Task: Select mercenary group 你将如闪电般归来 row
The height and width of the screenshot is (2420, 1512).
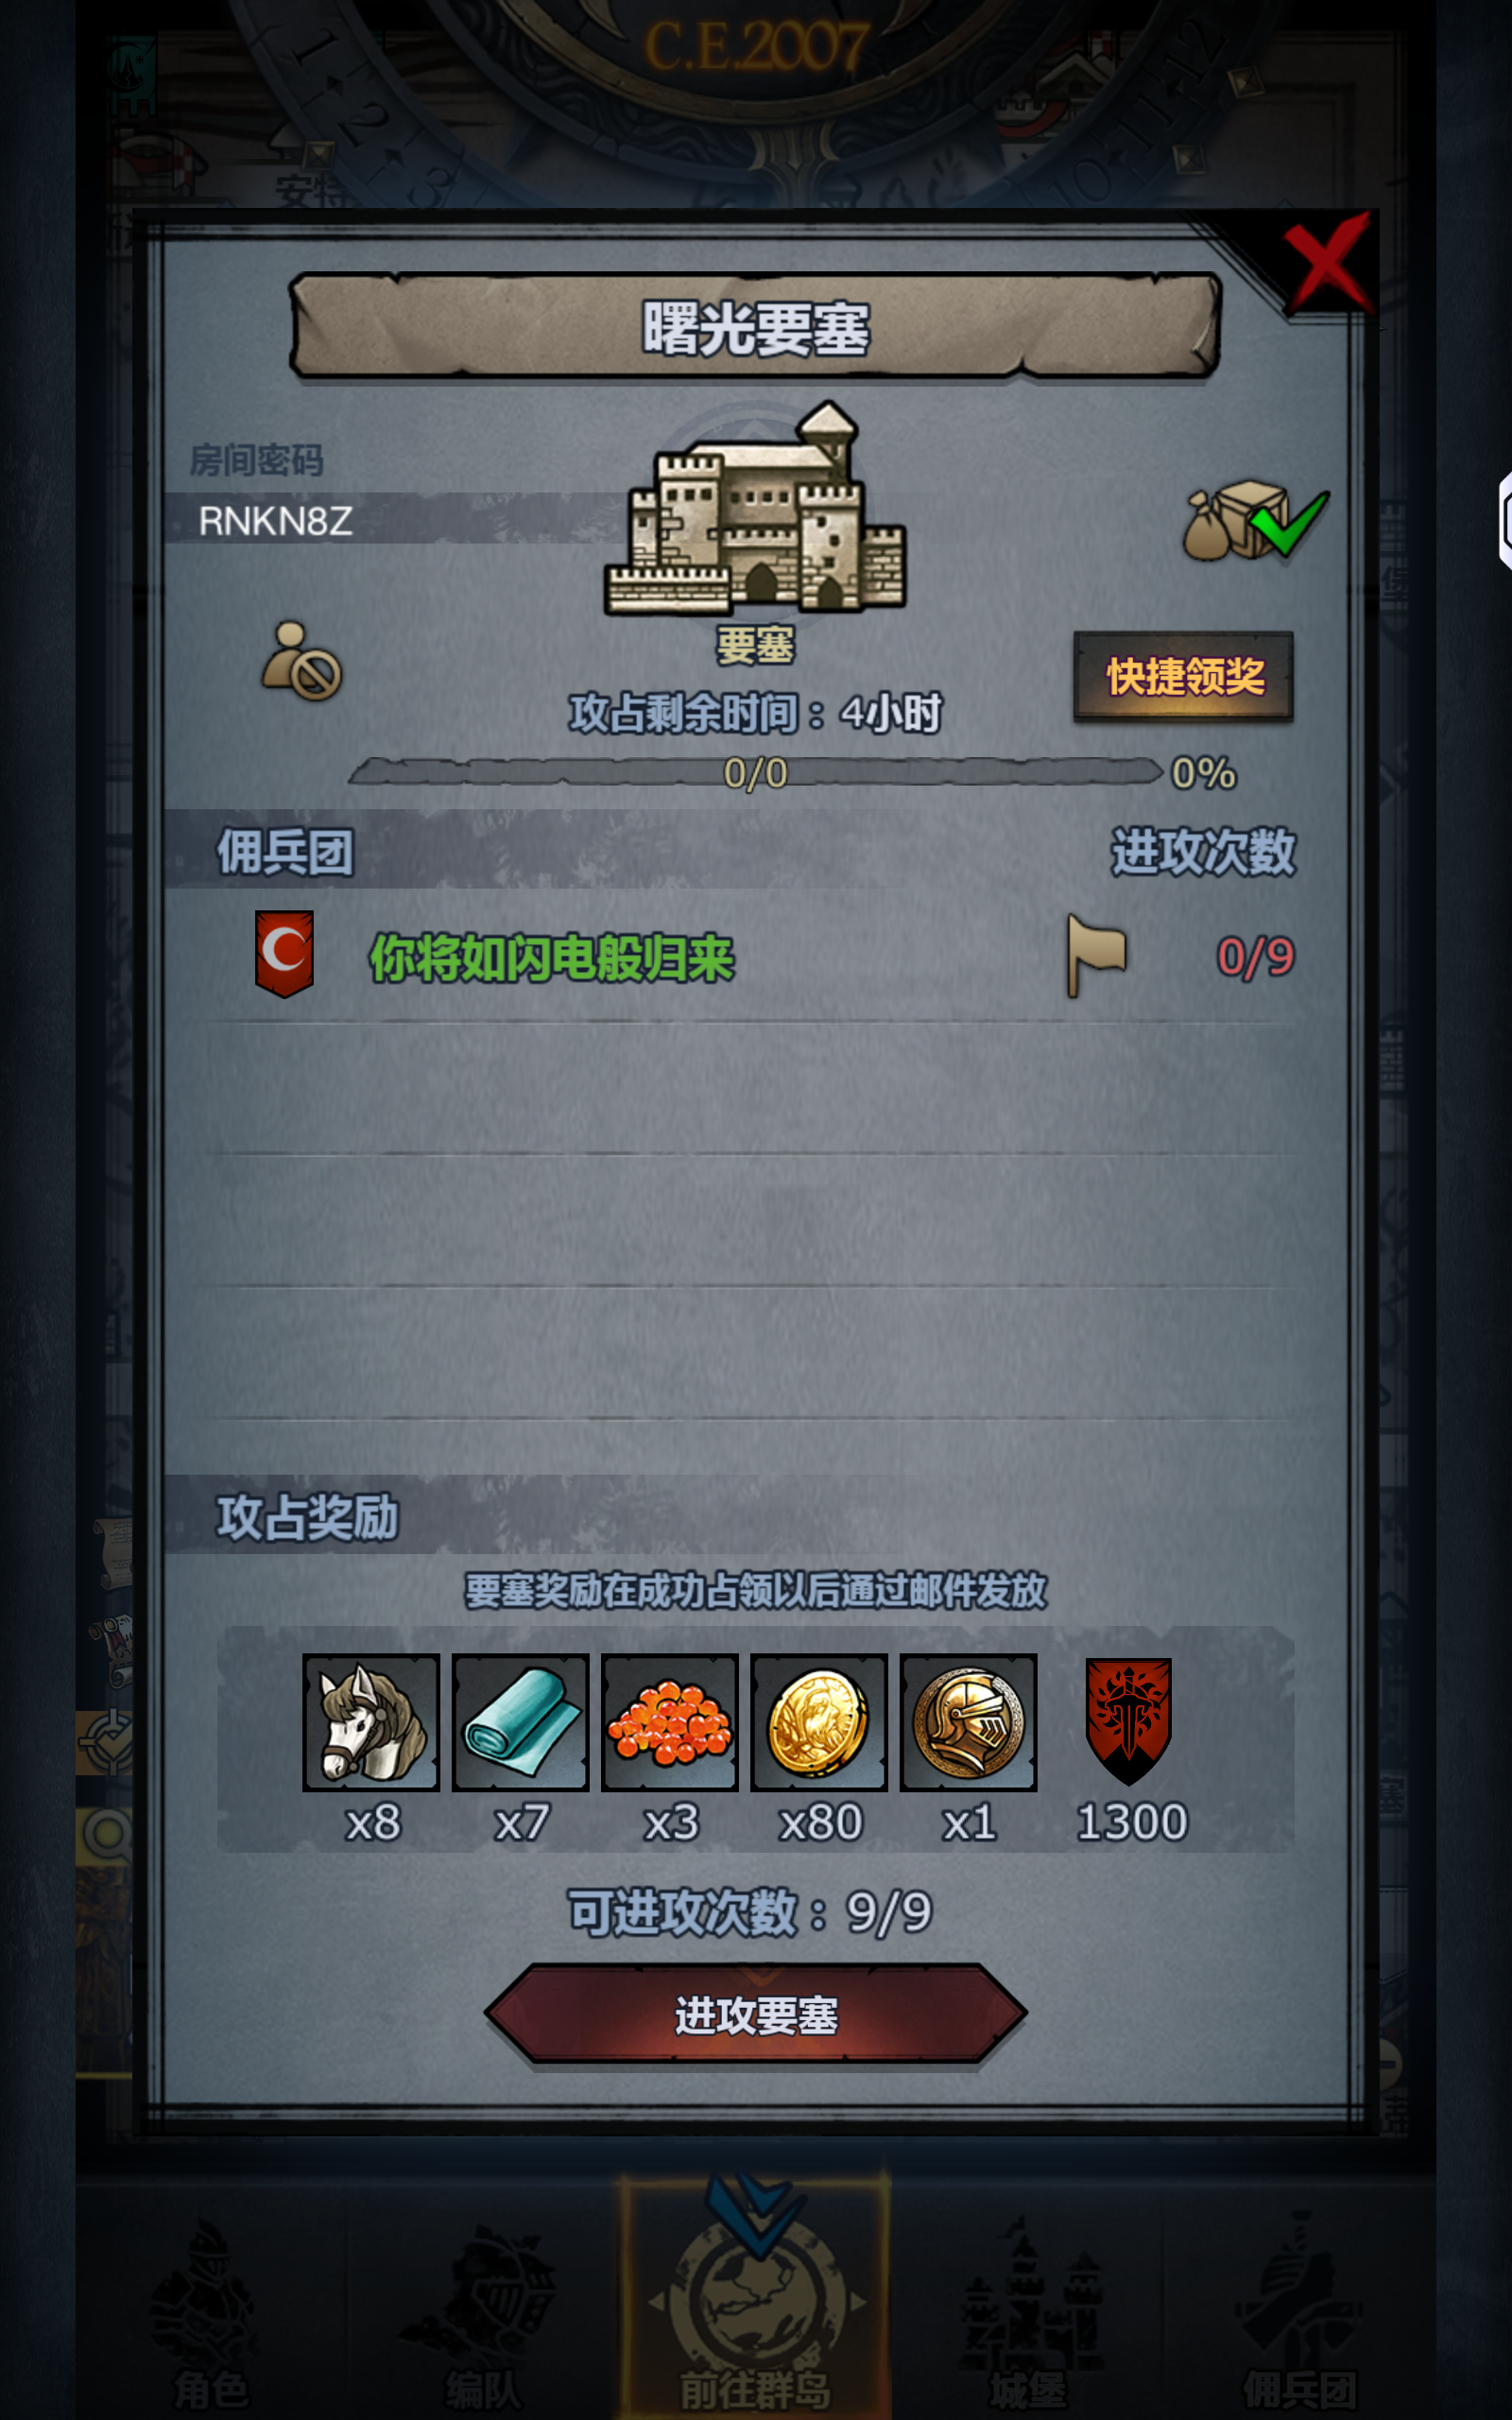Action: (756, 956)
